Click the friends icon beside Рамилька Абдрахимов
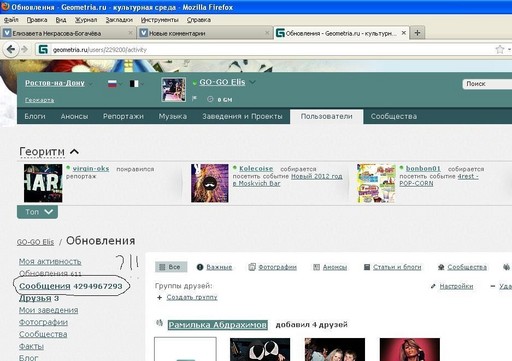 (160, 323)
